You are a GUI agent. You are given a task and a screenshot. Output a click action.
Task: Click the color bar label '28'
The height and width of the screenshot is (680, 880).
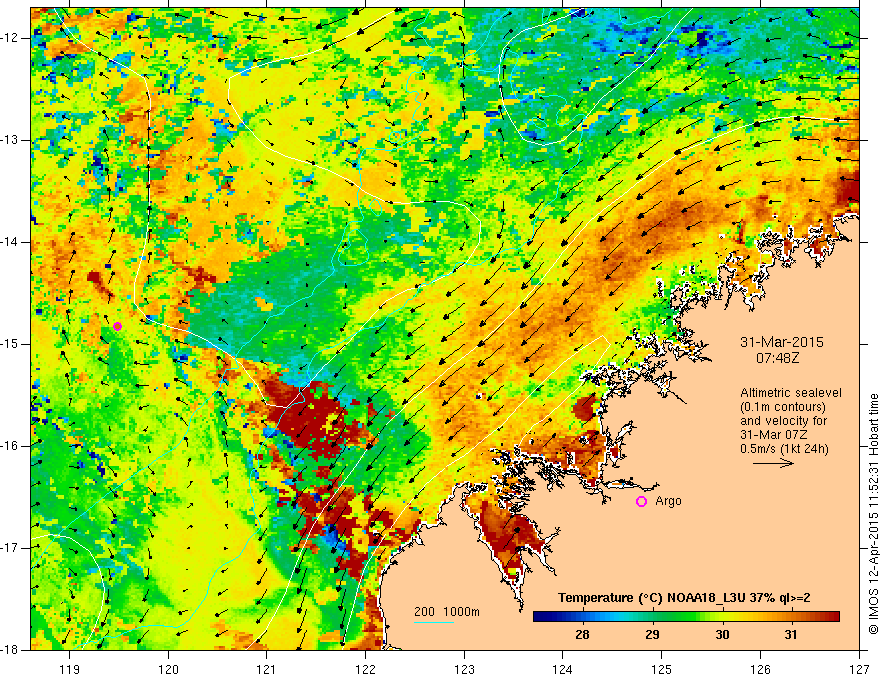[x=583, y=635]
